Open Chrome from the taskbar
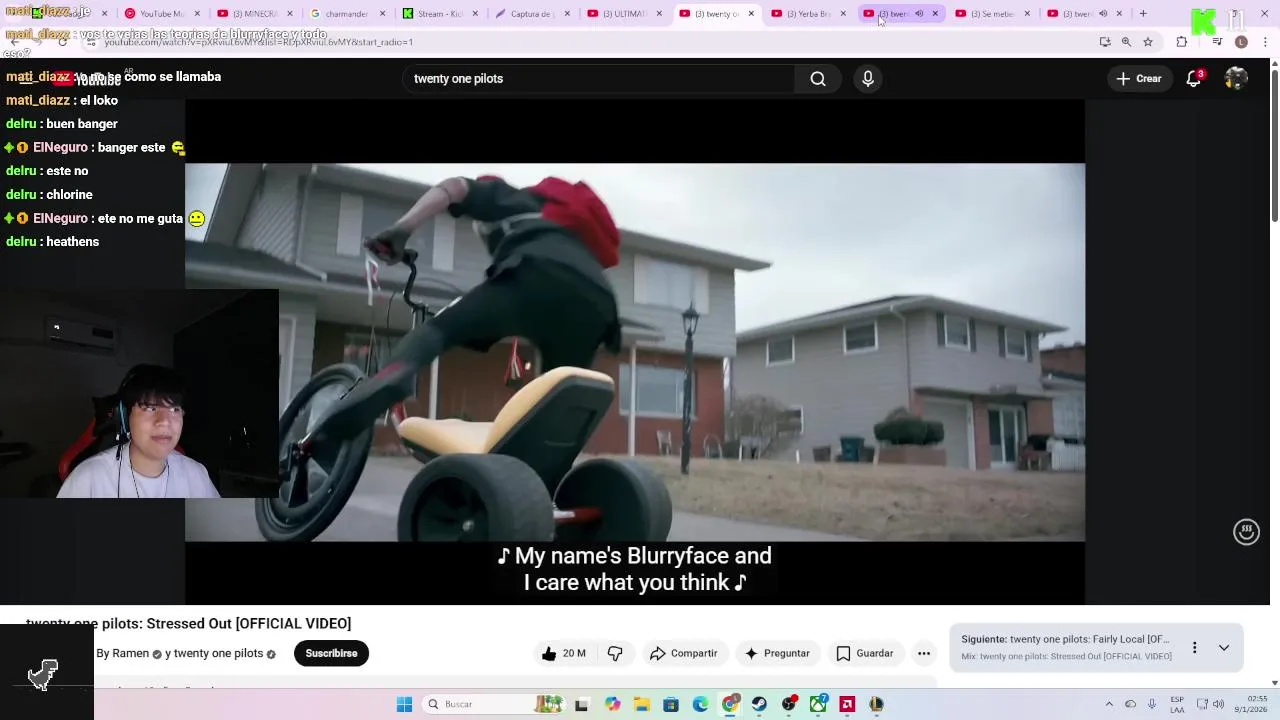Screen dimensions: 1280x720 click(730, 704)
